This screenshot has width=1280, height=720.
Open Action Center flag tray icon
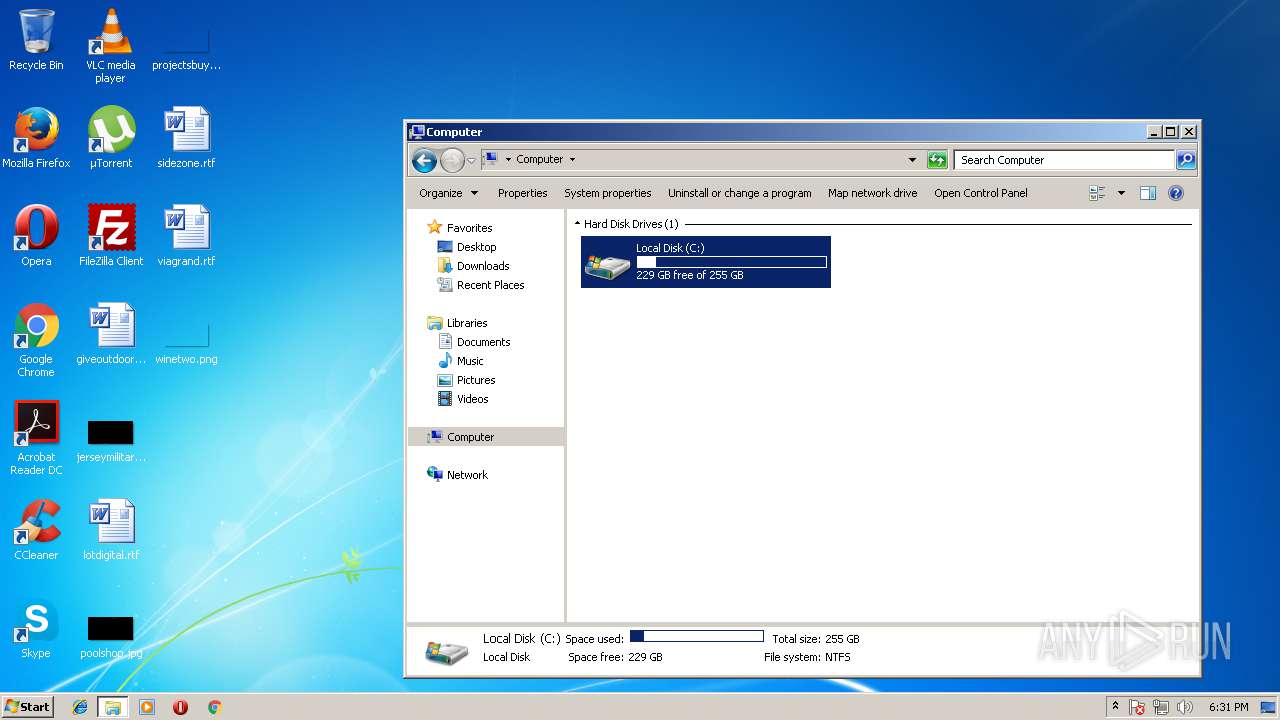click(x=1137, y=707)
